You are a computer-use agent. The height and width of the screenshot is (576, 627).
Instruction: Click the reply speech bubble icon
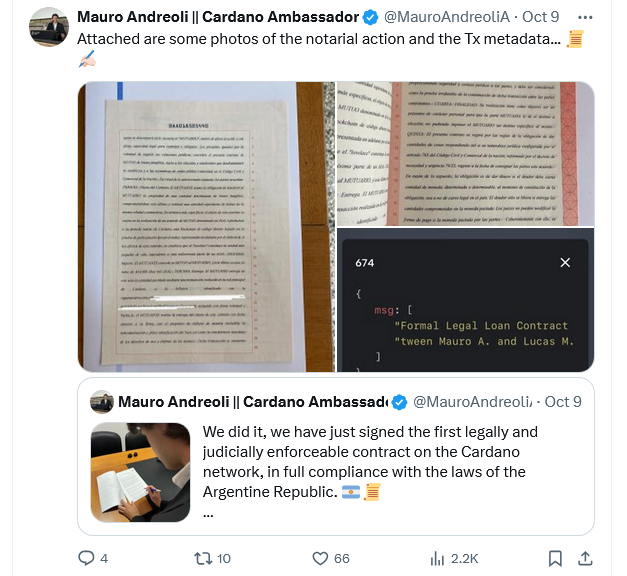86,558
